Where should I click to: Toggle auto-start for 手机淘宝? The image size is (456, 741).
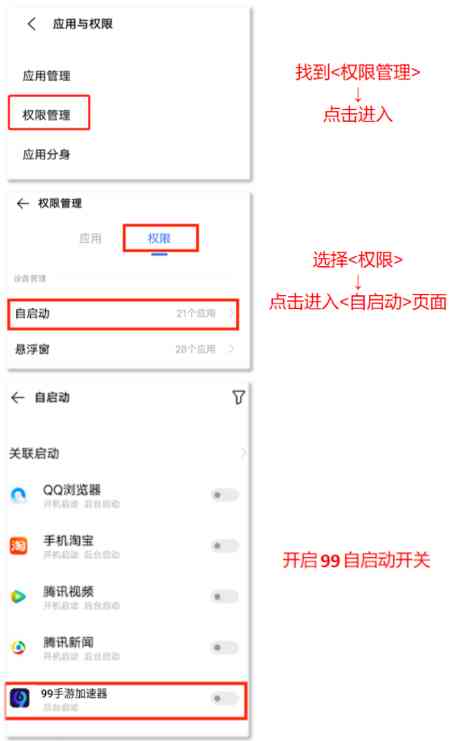224,546
